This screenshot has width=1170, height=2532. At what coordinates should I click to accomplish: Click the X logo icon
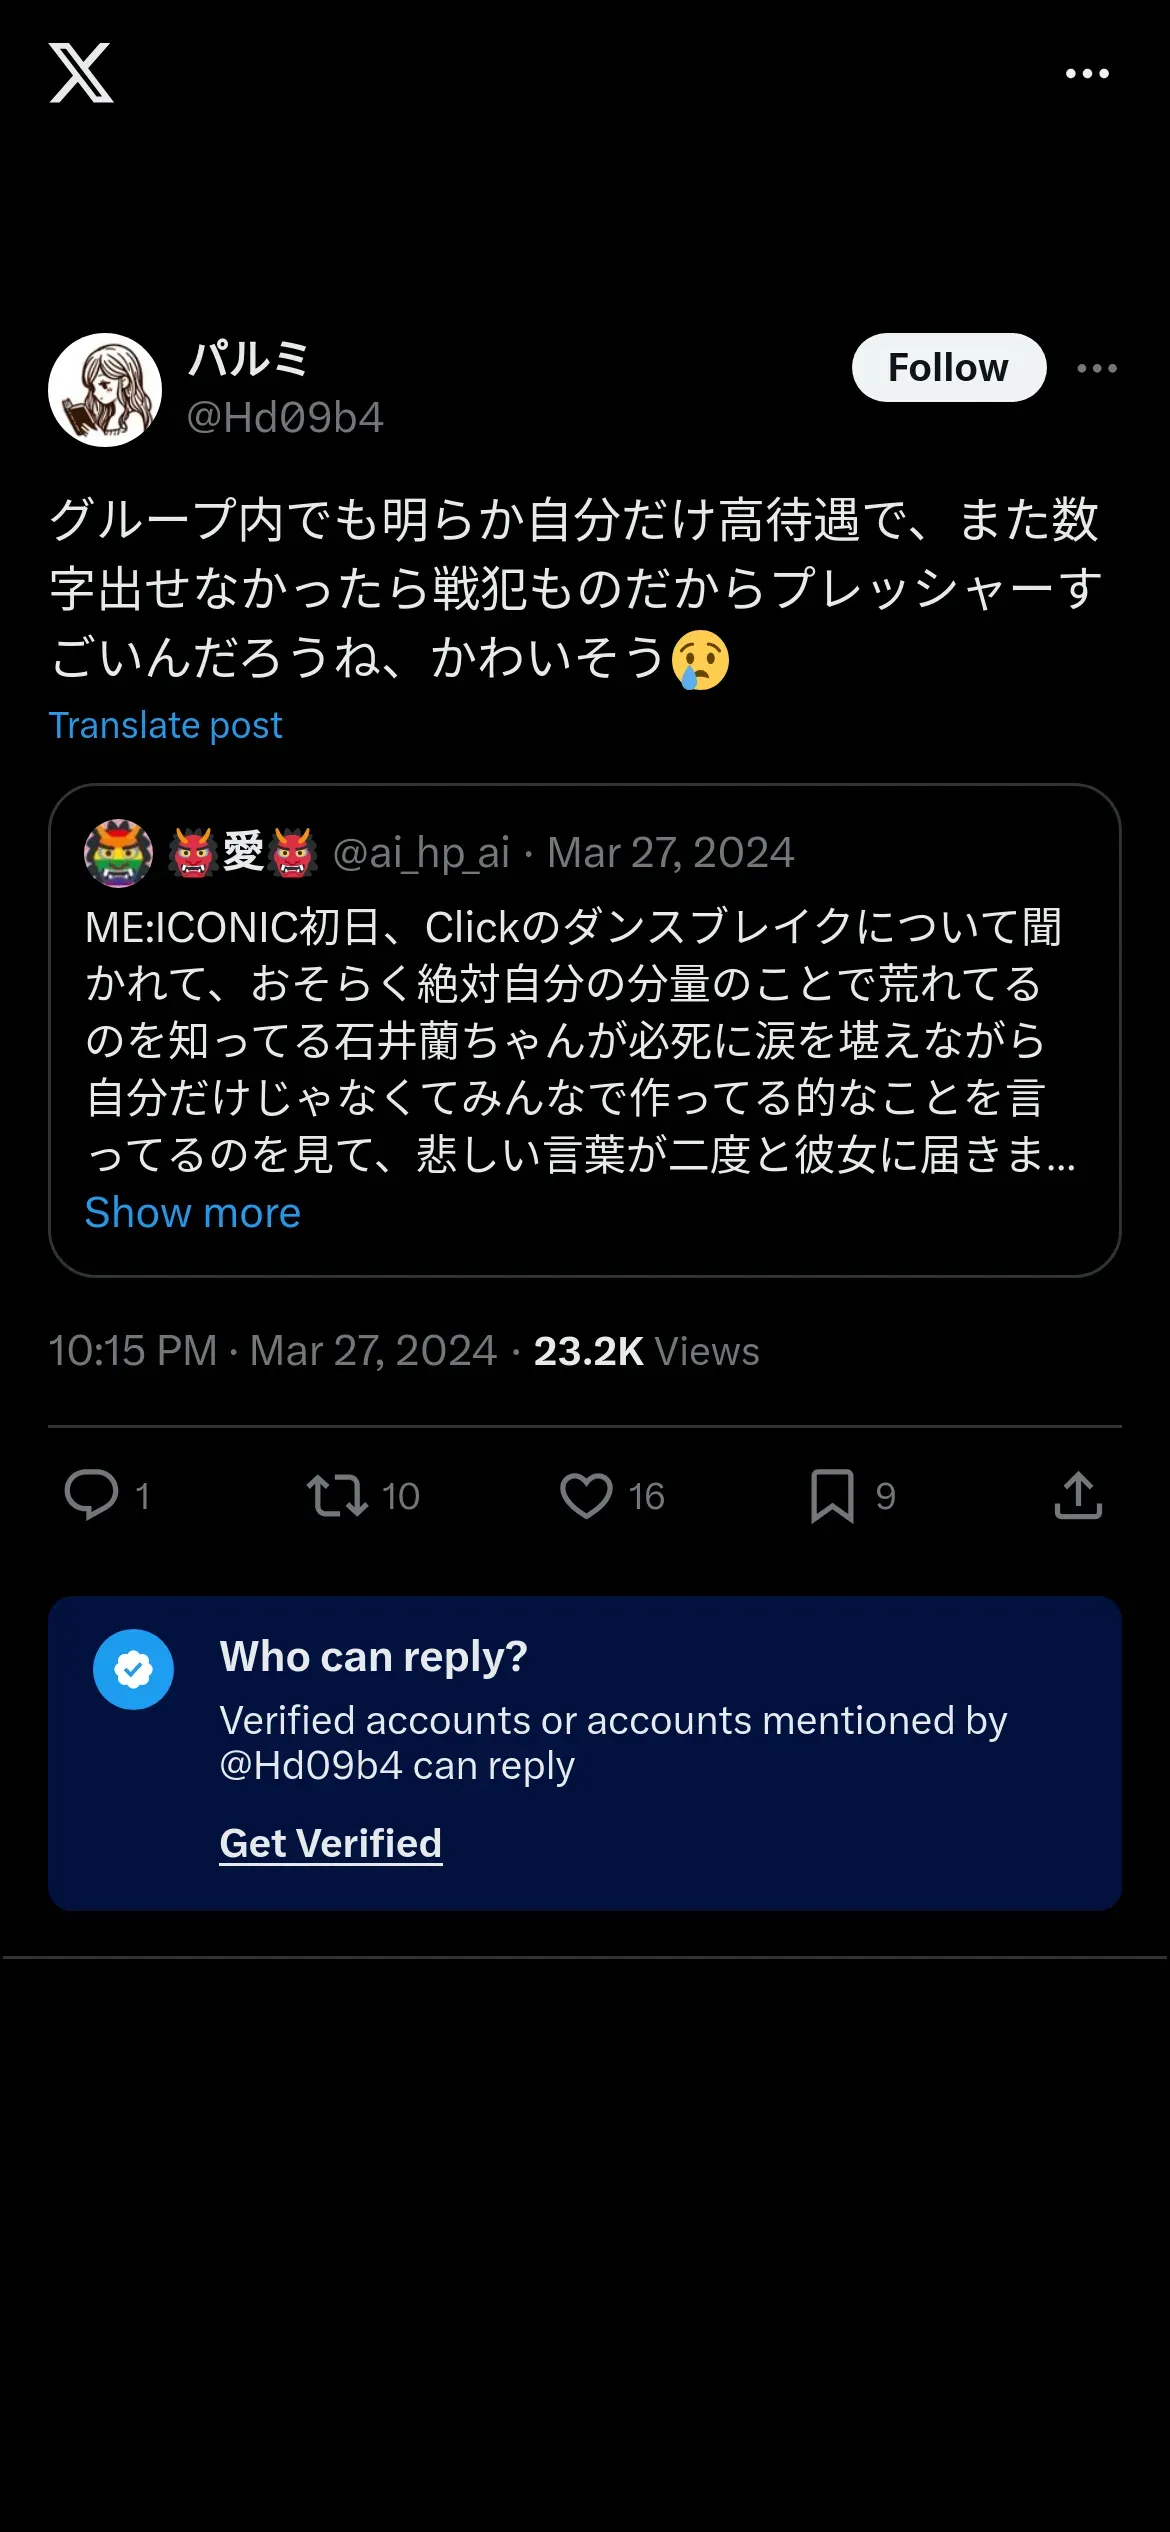click(x=81, y=73)
